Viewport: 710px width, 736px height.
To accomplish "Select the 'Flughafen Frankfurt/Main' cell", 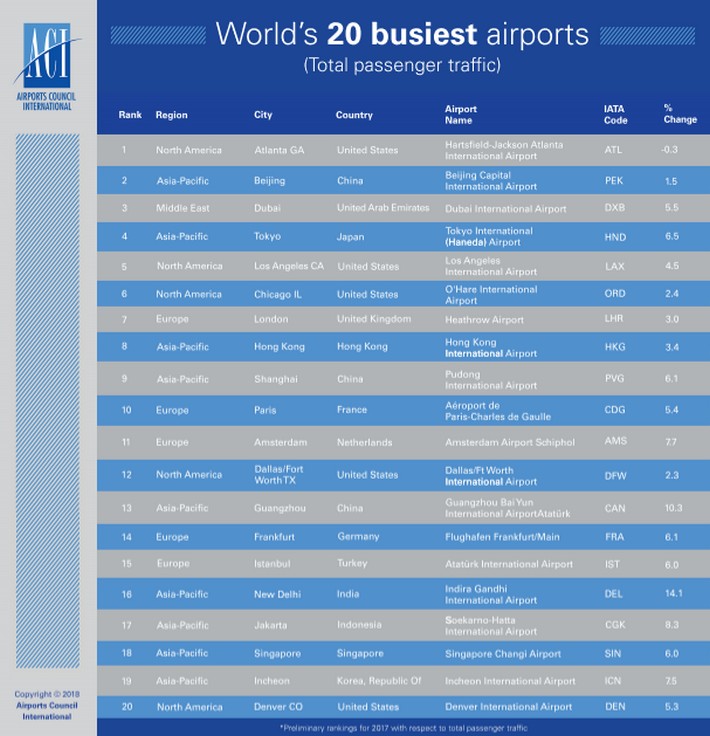I will pos(502,537).
